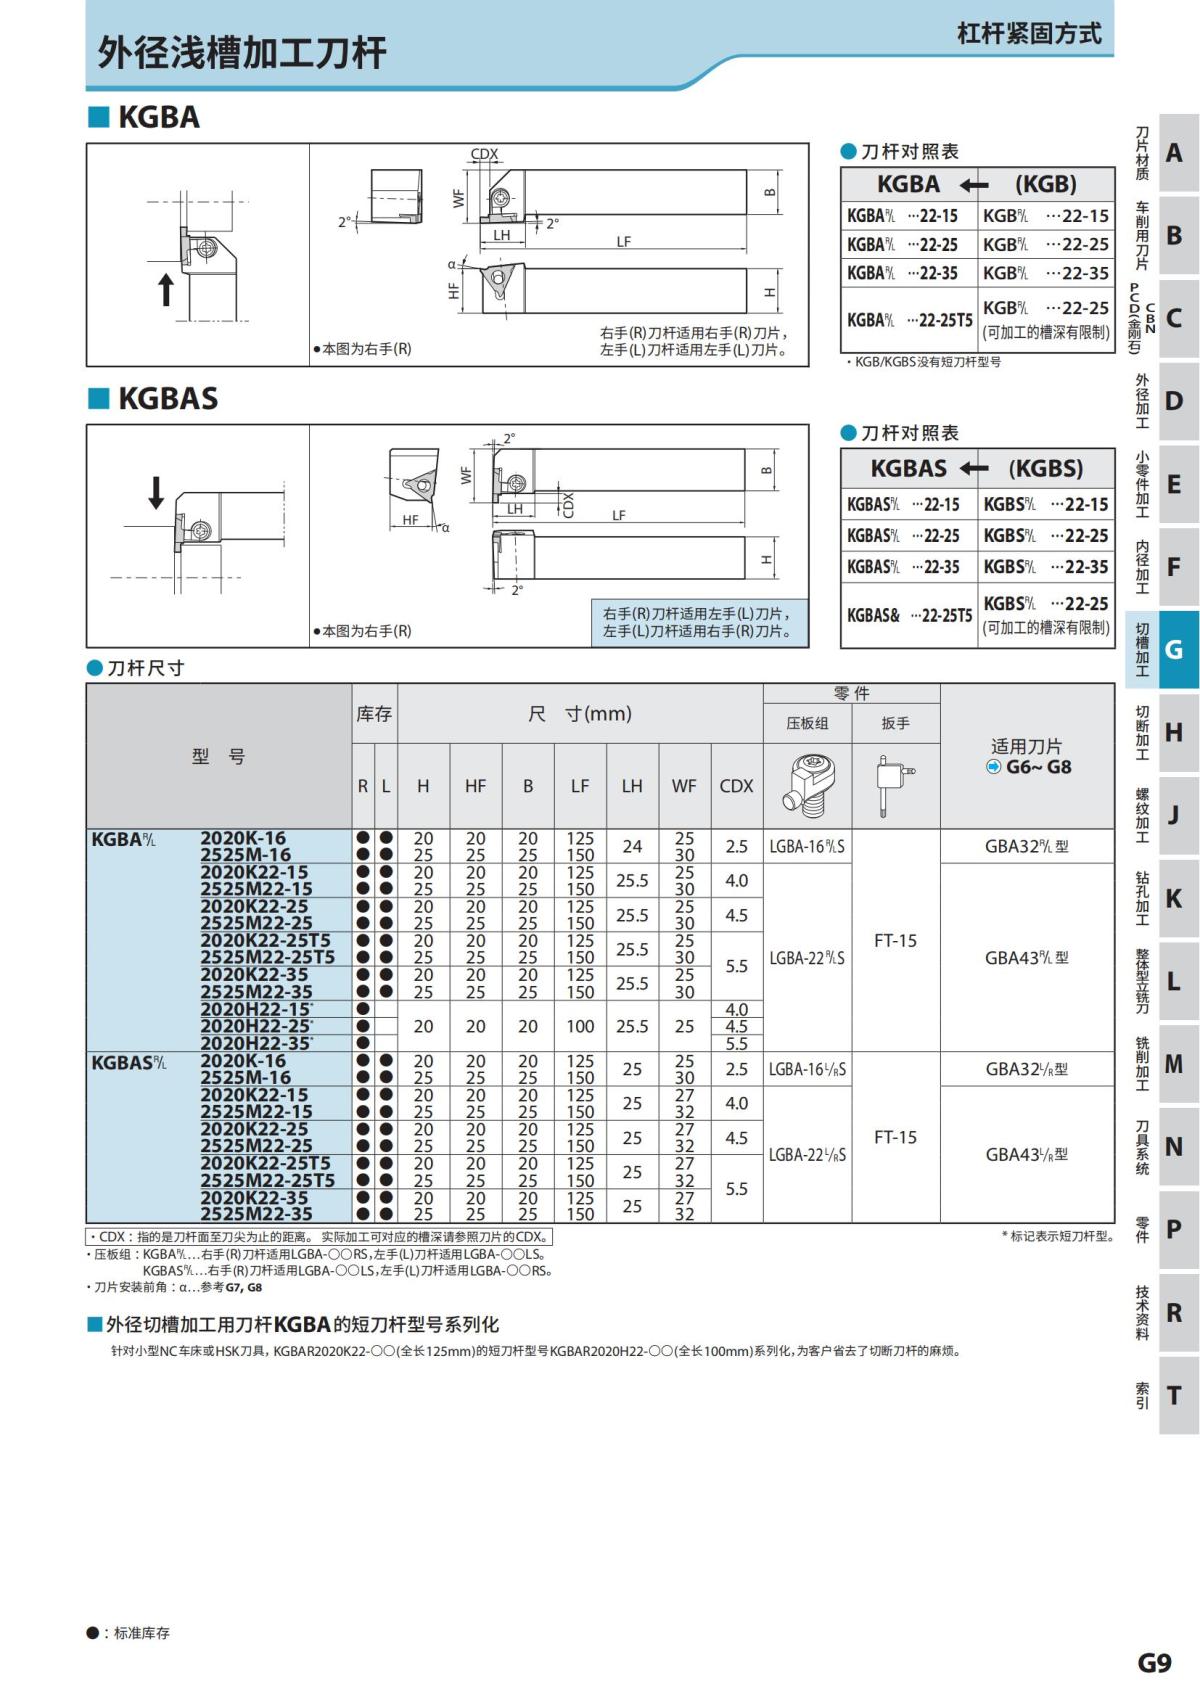1200x1697 pixels.
Task: Click the 100 LF value for short holders
Action: pos(580,1026)
